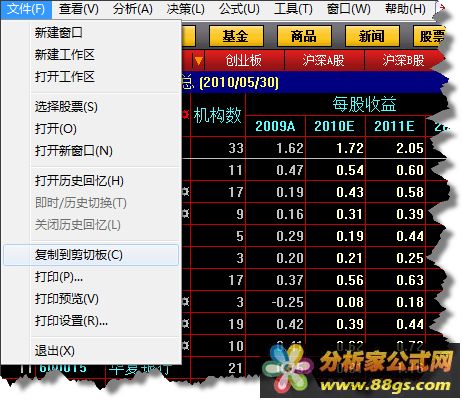This screenshot has width=462, height=400.
Task: Switch to the 创业板 tab
Action: coord(244,60)
